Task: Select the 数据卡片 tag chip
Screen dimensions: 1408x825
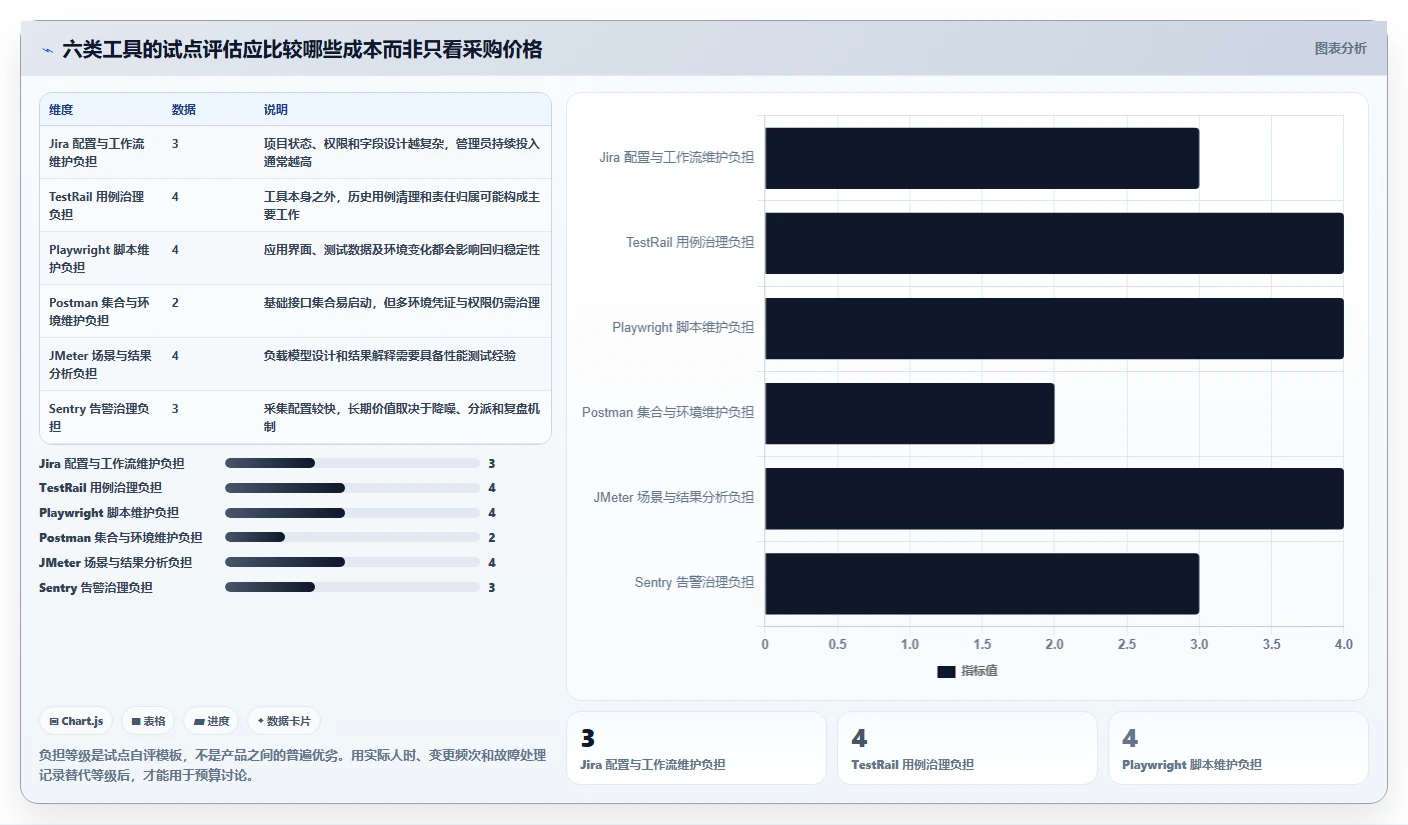Action: tap(284, 721)
